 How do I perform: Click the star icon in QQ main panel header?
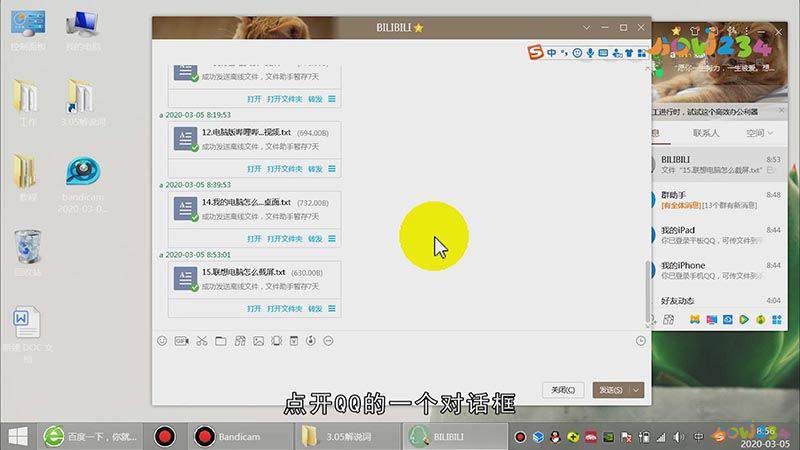pos(676,31)
